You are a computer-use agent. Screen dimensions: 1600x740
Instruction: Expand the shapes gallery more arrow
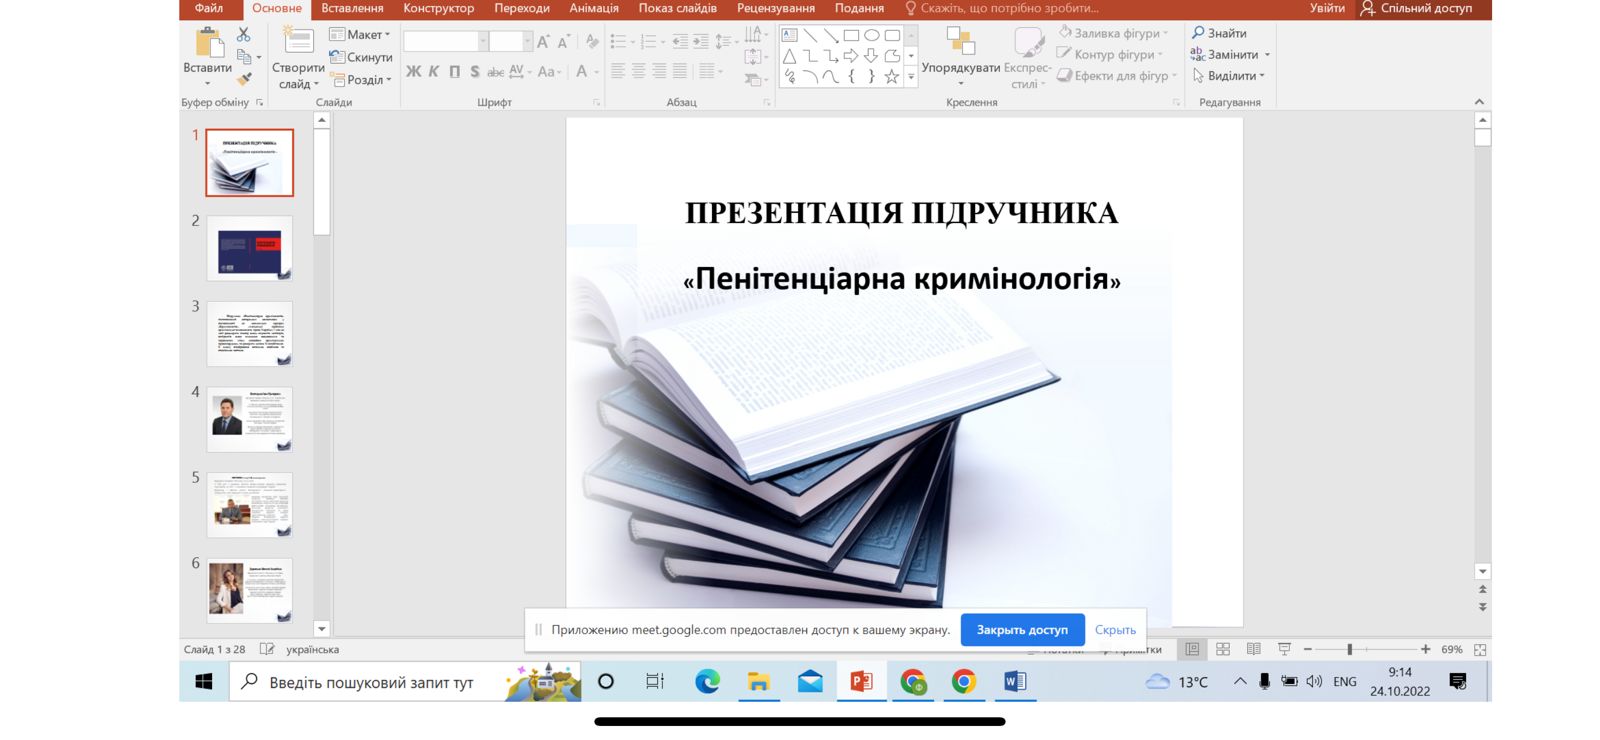click(x=910, y=77)
